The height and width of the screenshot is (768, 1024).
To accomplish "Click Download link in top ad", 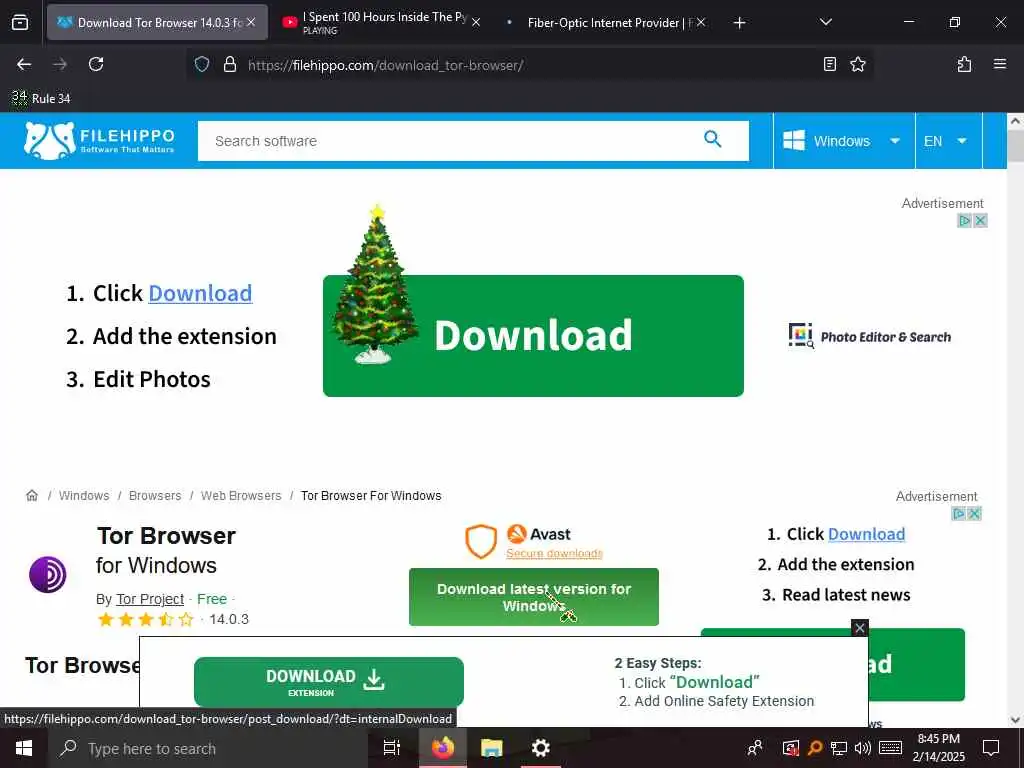I will 200,293.
